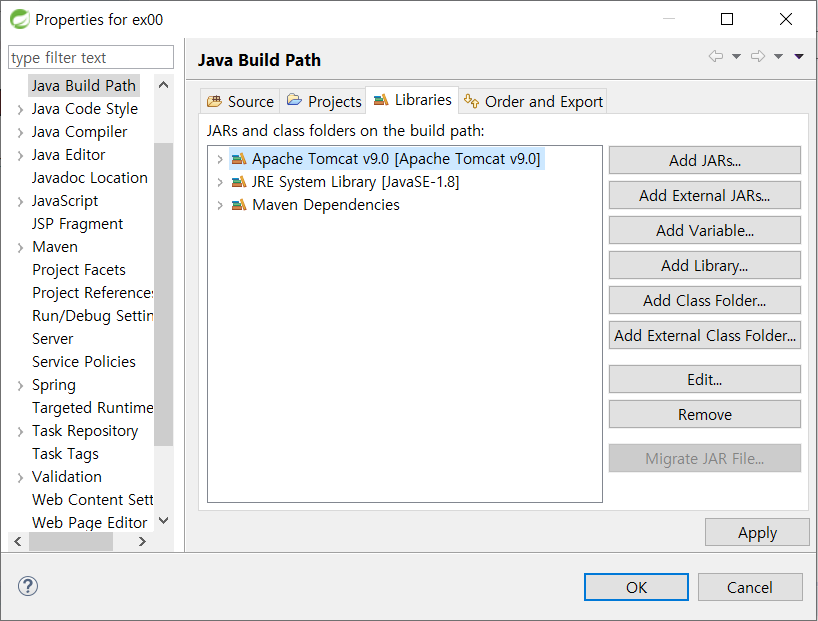Click the Add Class Folder... button
Viewport: 818px width, 621px height.
tap(705, 300)
